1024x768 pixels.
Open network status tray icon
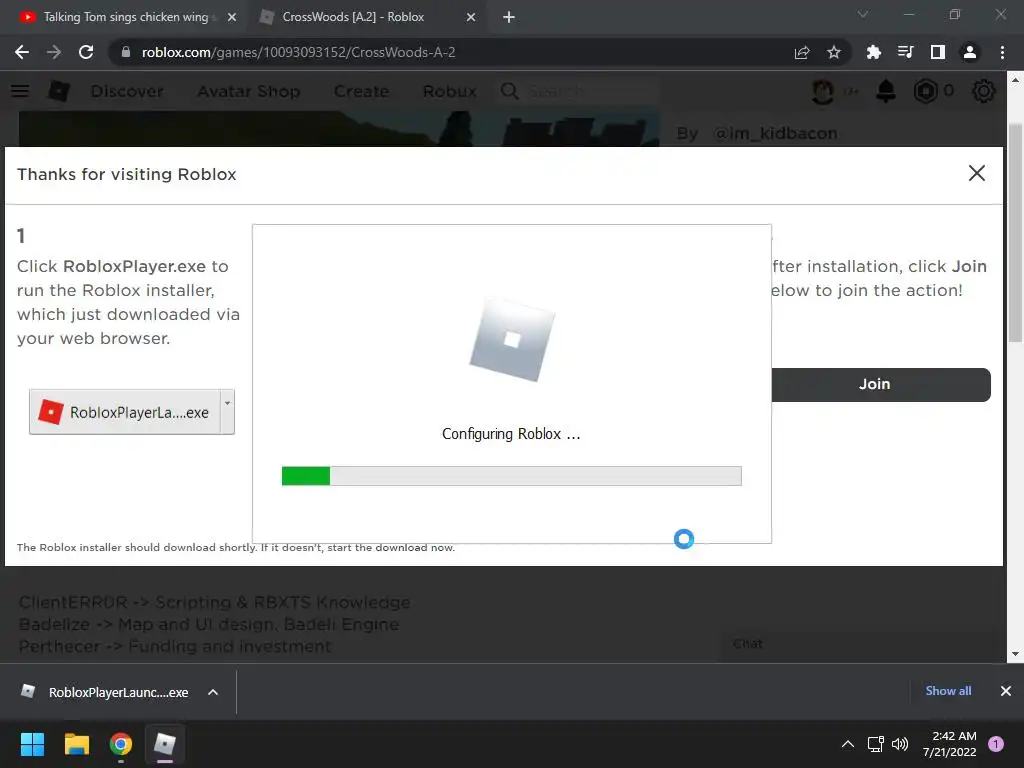coord(875,744)
